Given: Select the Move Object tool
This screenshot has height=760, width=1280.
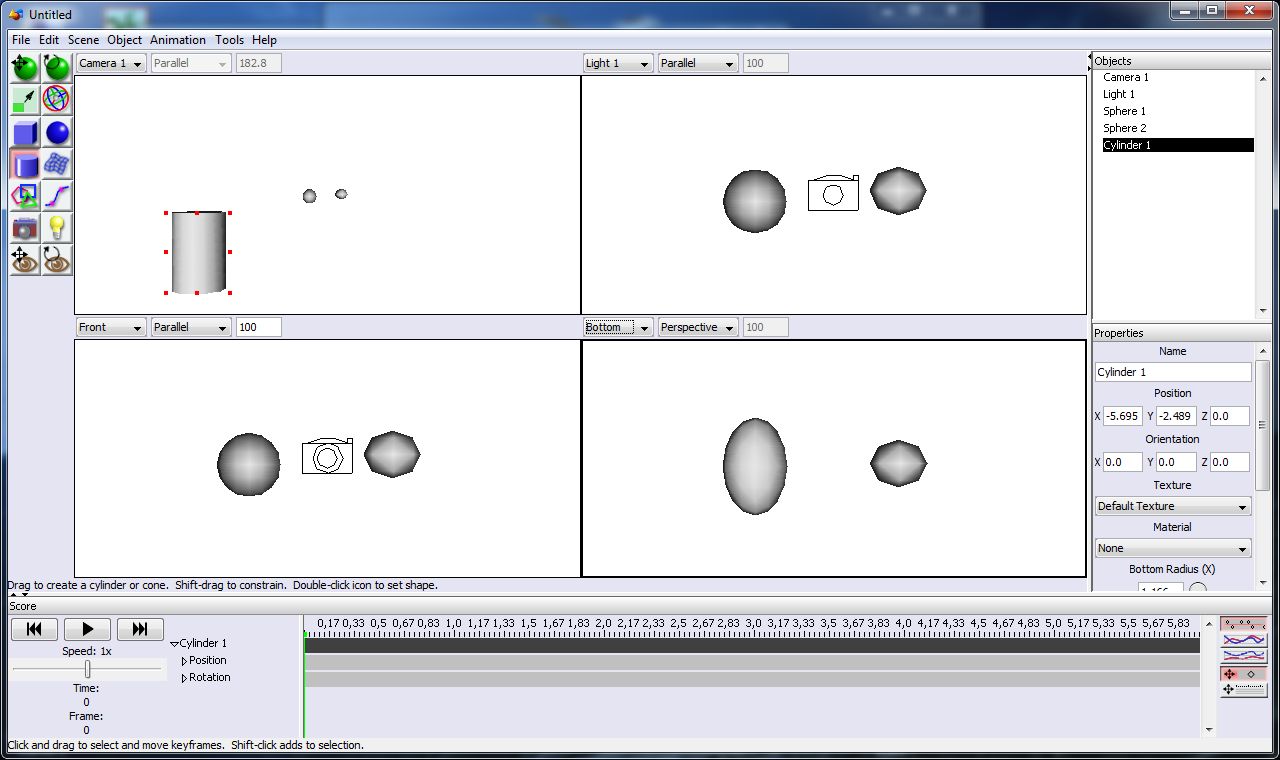Looking at the screenshot, I should [x=25, y=68].
